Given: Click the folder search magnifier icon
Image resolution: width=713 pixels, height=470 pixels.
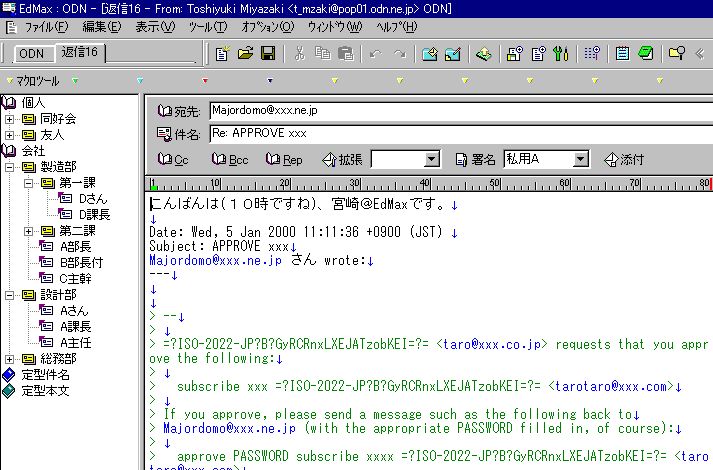Looking at the screenshot, I should (x=677, y=54).
